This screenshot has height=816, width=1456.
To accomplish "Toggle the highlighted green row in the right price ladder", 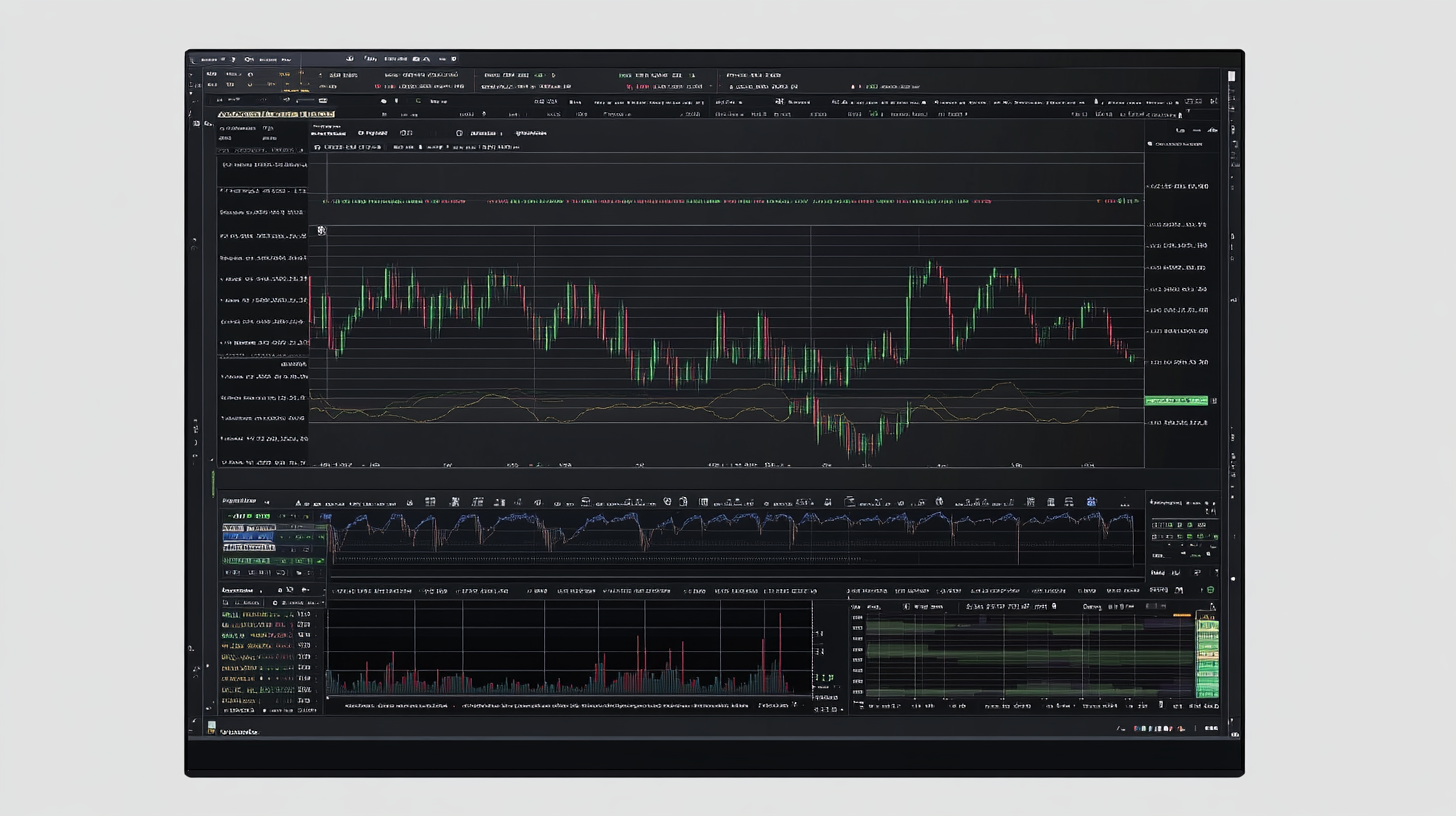I will click(1180, 400).
